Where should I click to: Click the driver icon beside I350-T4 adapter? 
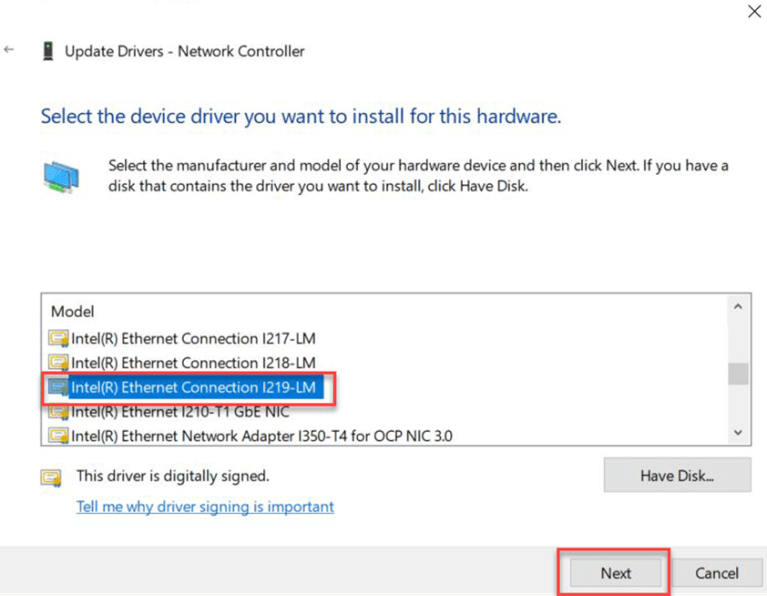tap(59, 435)
